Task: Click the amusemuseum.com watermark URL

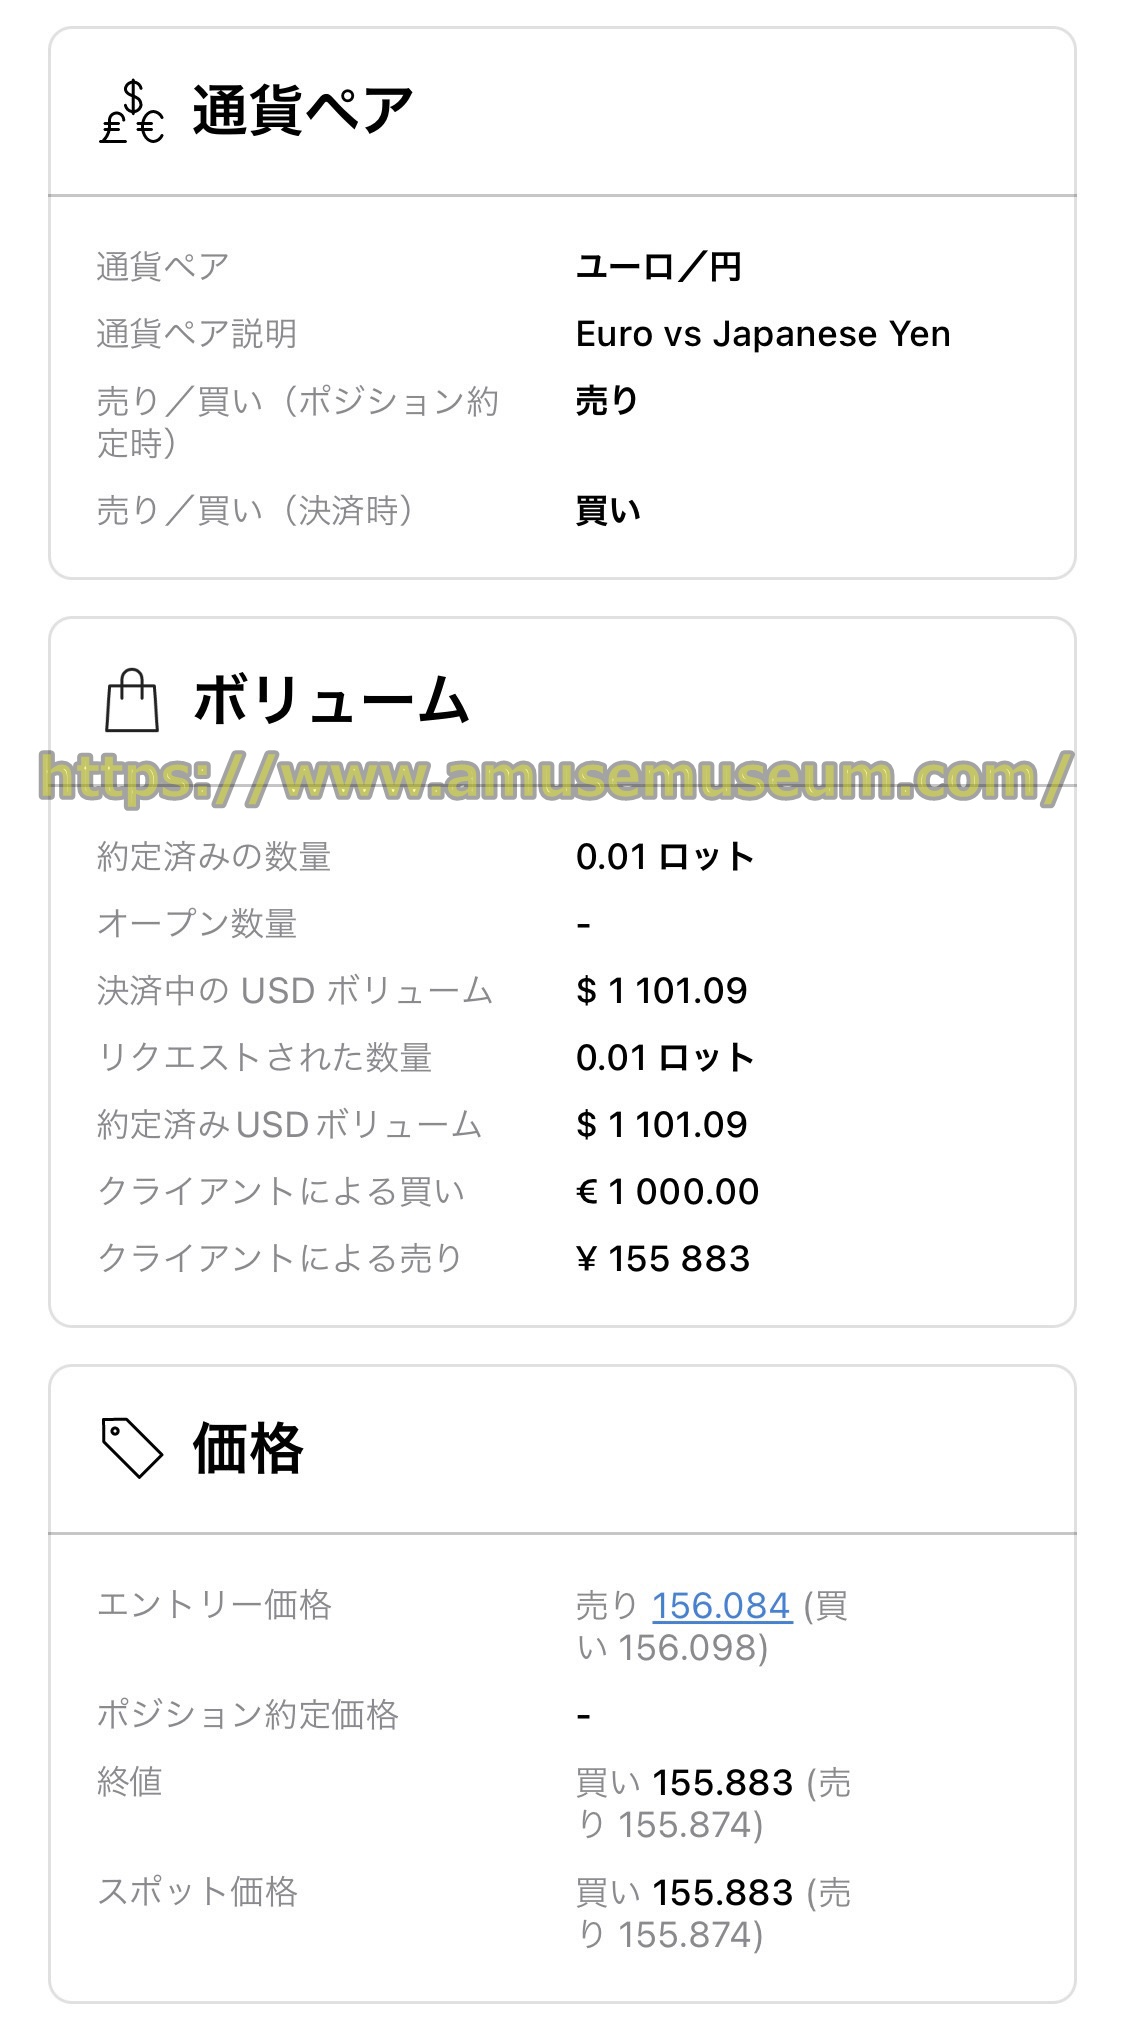Action: (556, 778)
